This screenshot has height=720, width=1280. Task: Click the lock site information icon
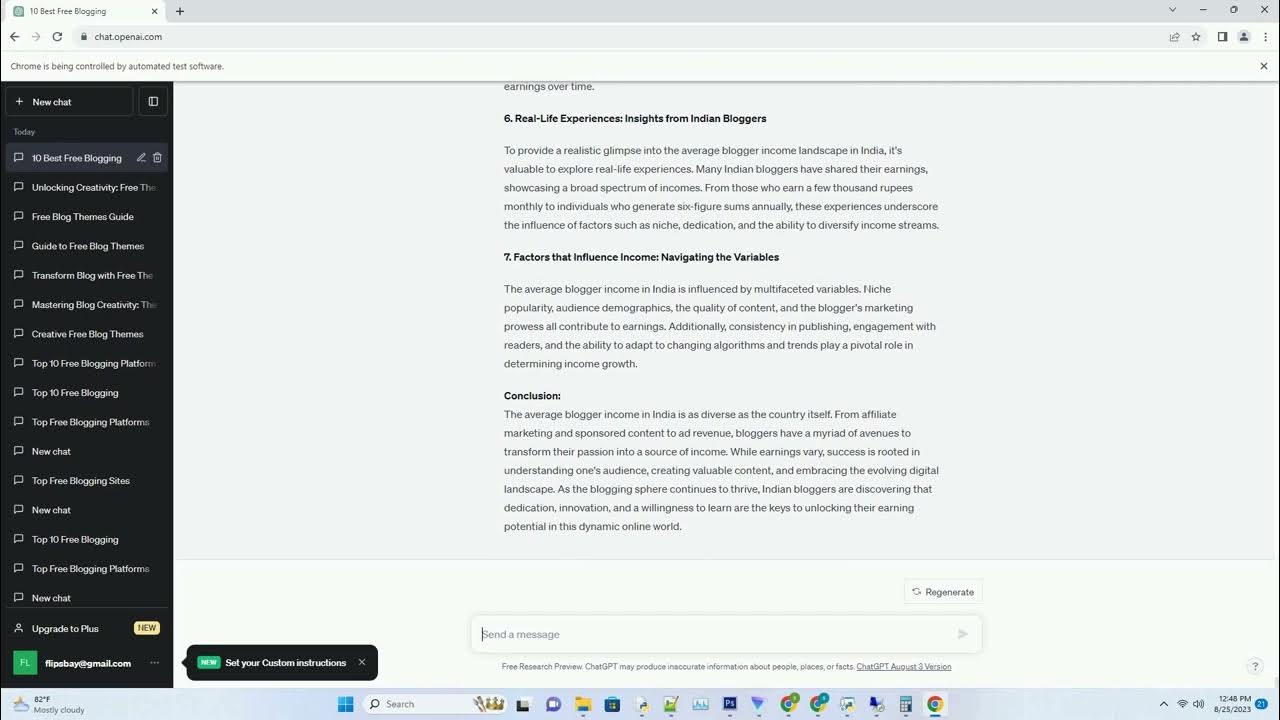coord(84,37)
